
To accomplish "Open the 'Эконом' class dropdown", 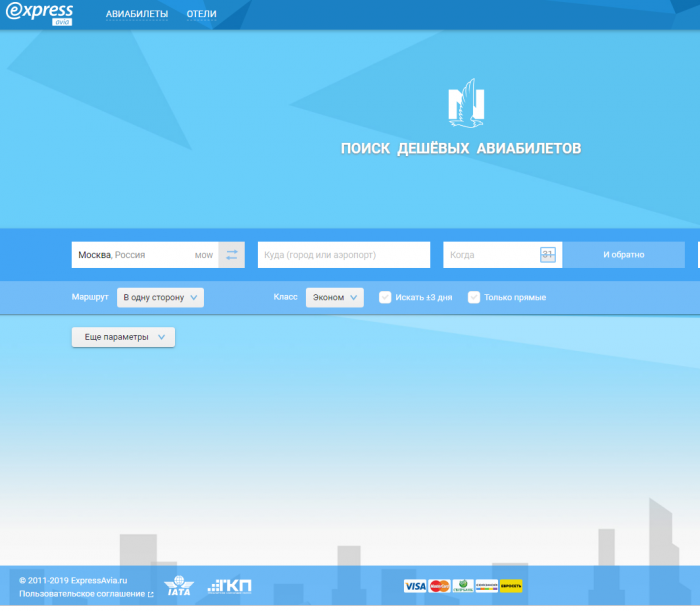I will 334,297.
